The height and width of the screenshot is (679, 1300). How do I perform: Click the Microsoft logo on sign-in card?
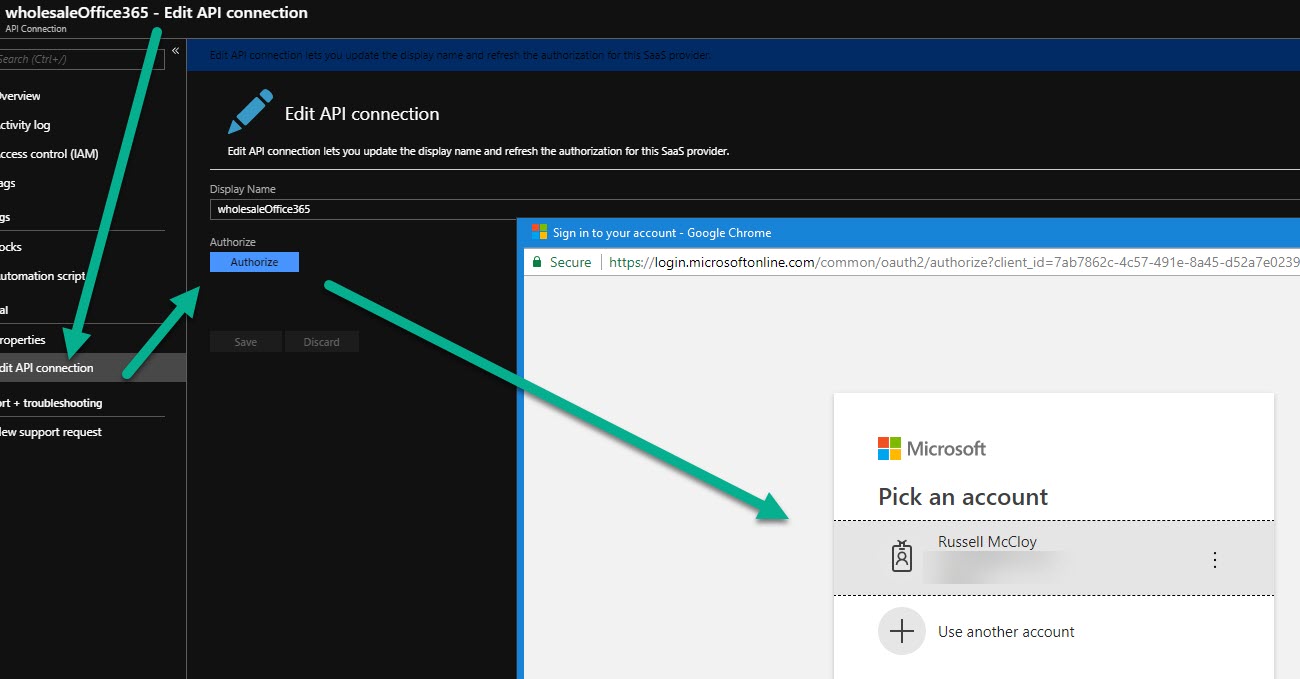coord(932,449)
